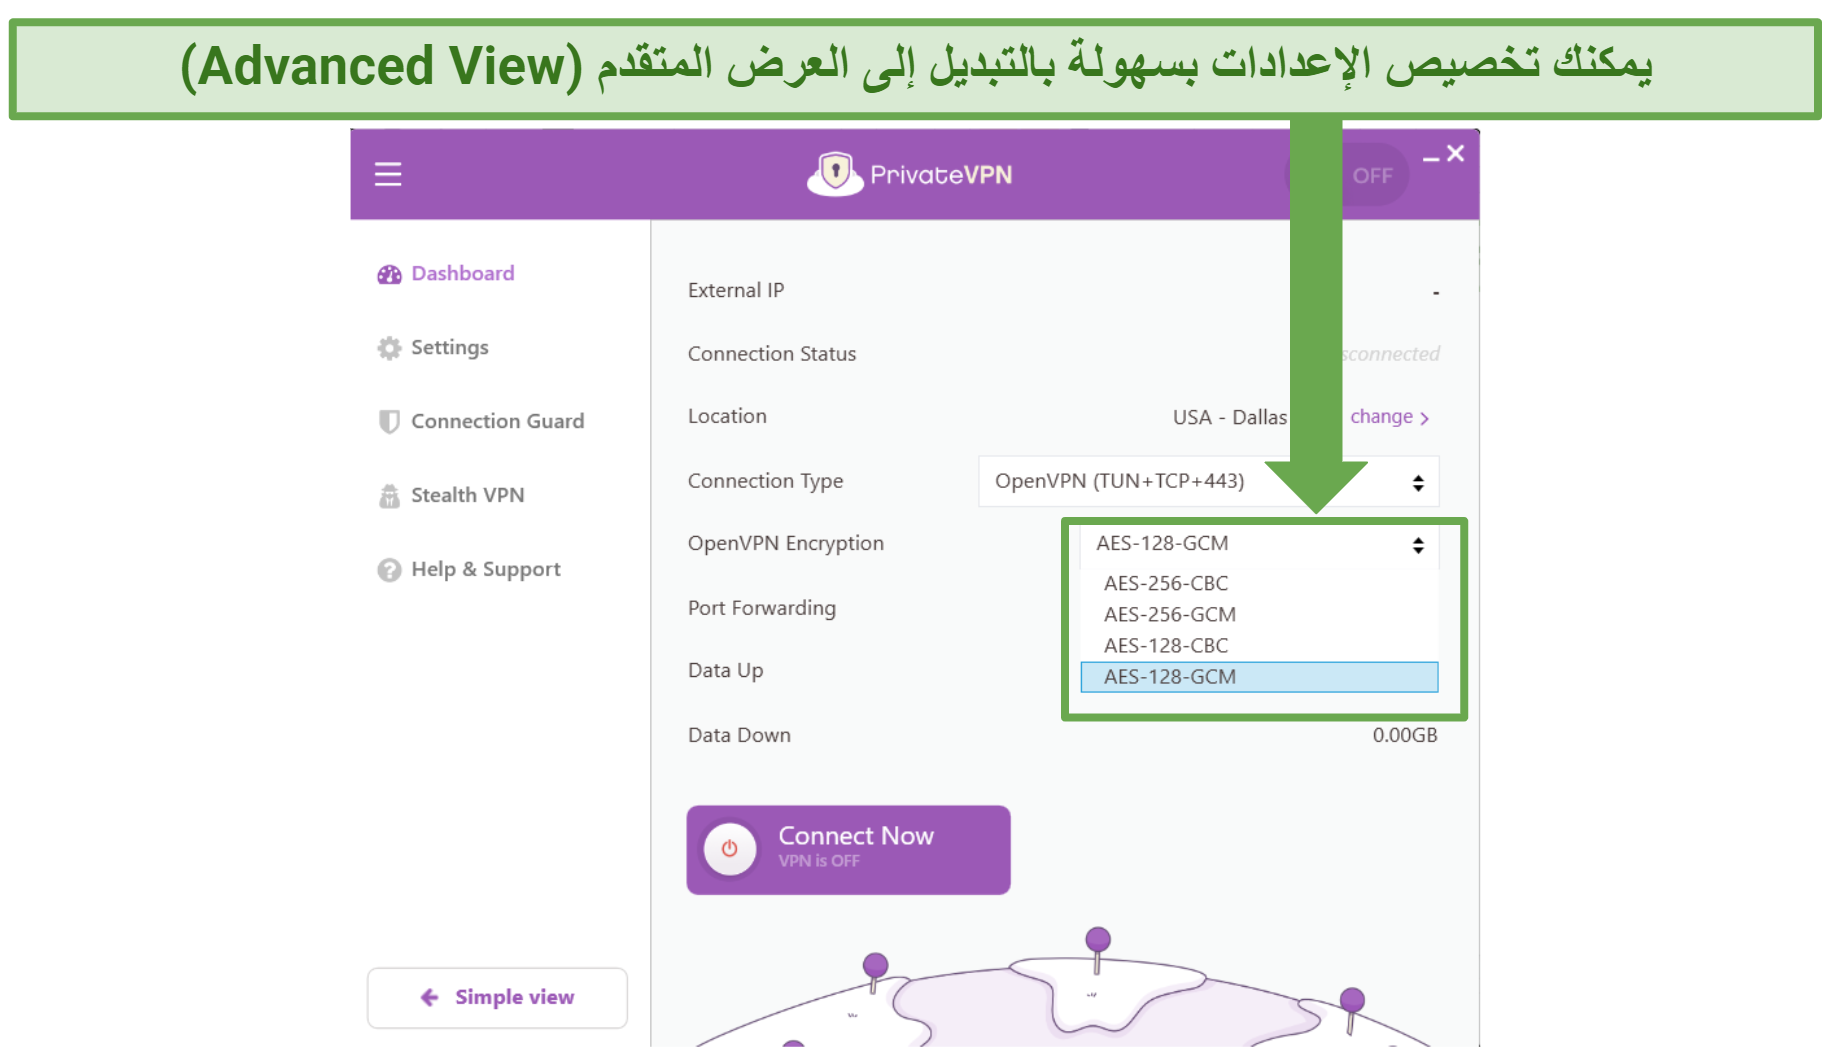Click the PrivateVPN shield logo
The height and width of the screenshot is (1060, 1833).
click(x=835, y=174)
